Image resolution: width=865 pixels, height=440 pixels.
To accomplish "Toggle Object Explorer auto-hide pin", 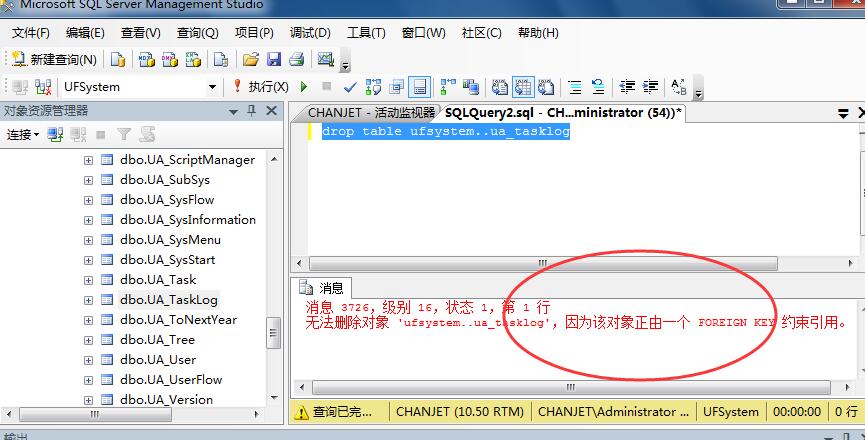I will tap(252, 111).
